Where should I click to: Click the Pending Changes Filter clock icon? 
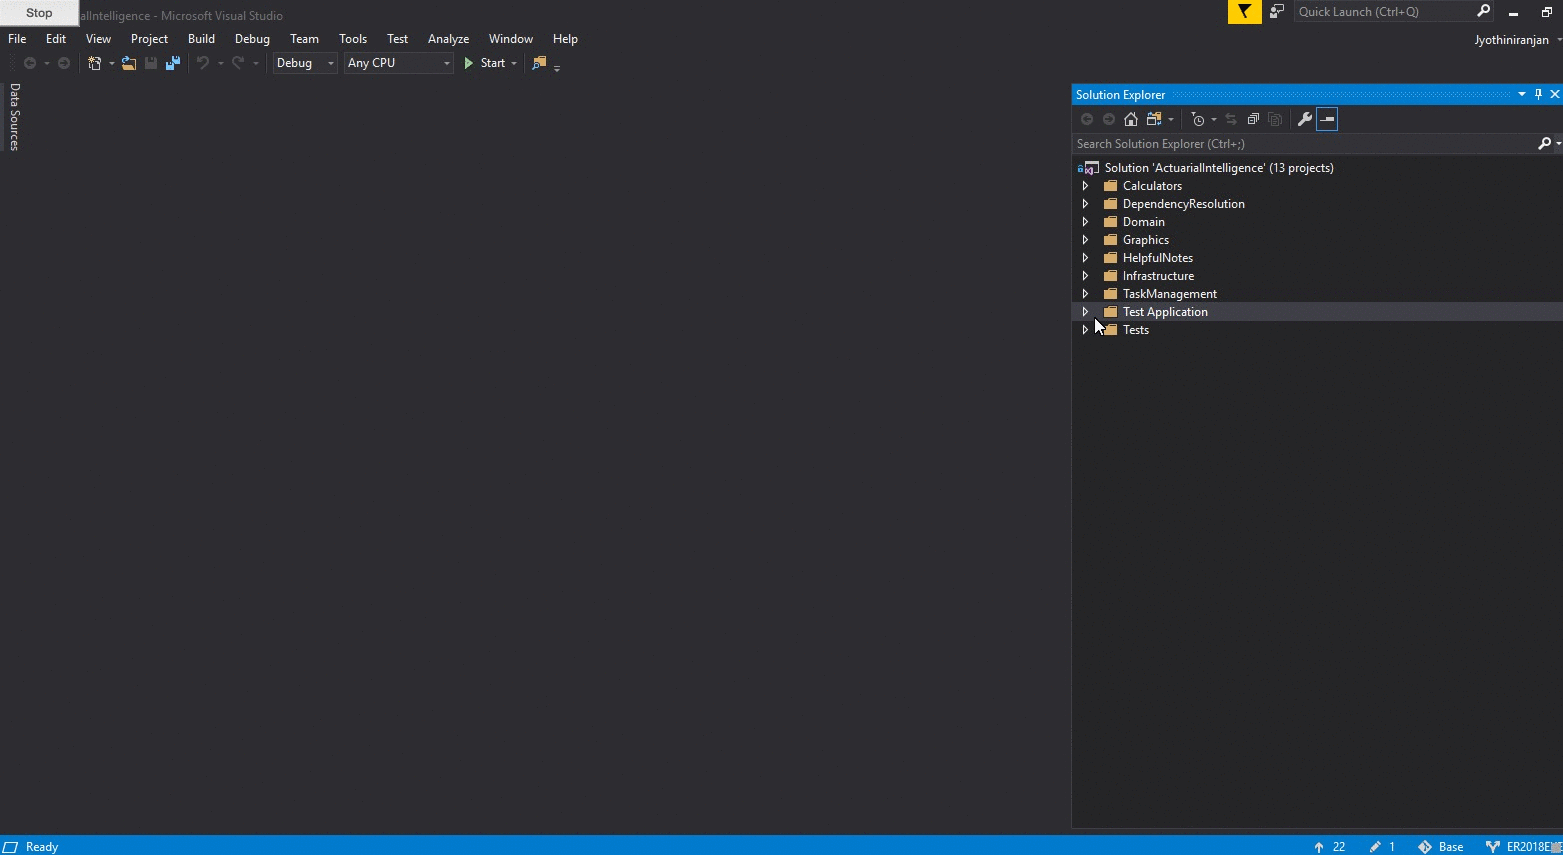click(x=1198, y=119)
